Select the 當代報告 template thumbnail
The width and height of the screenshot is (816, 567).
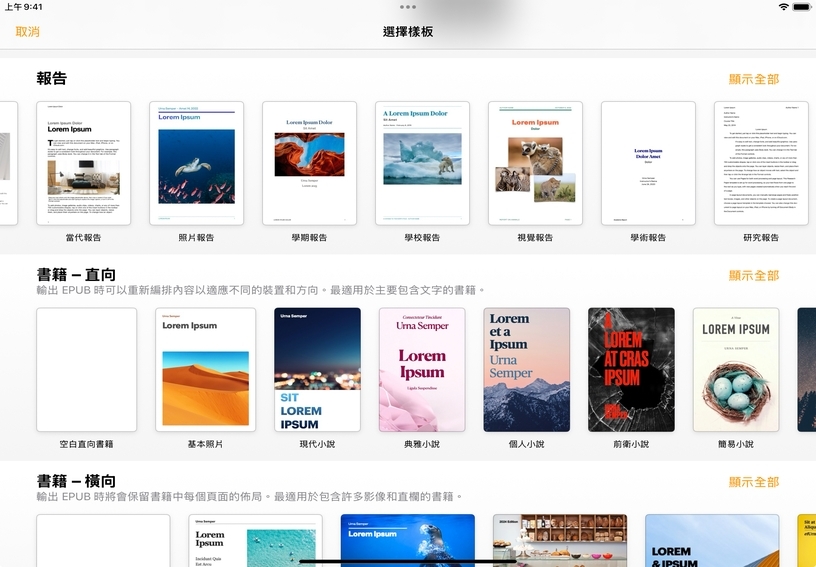(84, 163)
